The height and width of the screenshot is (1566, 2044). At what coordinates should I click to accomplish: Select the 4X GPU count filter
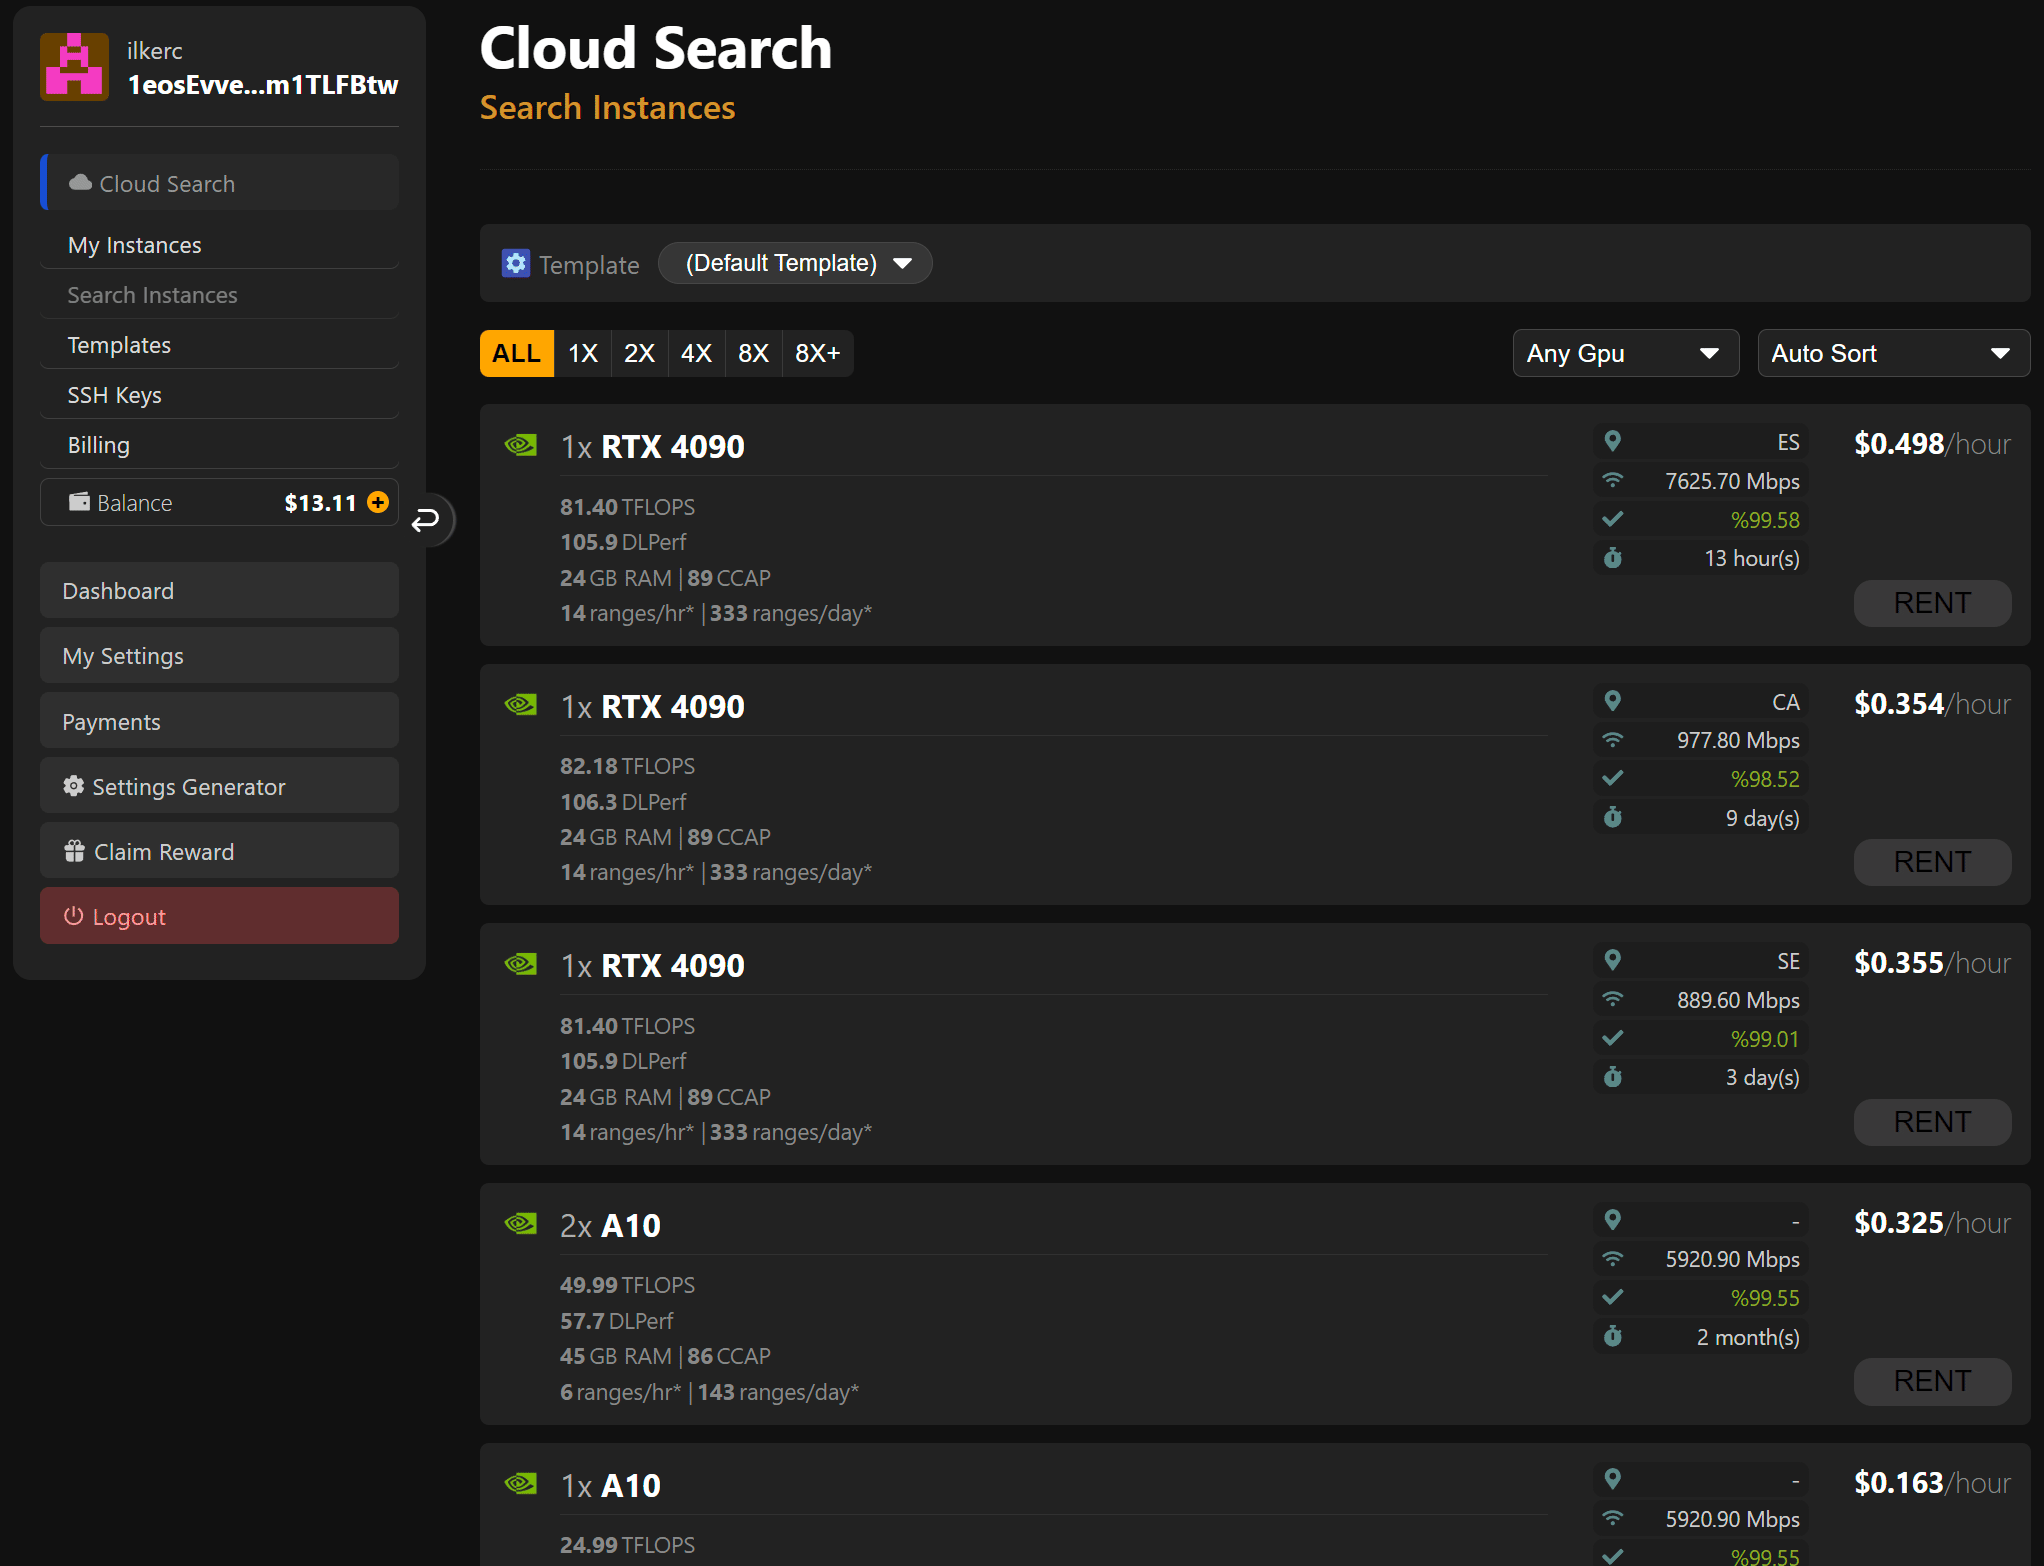point(696,353)
